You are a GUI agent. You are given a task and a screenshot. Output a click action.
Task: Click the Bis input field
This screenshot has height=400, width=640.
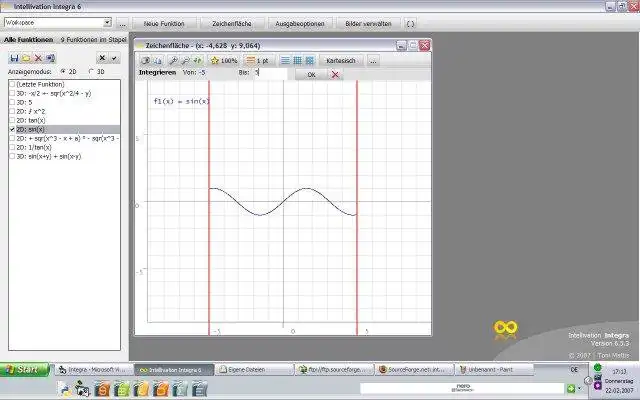[270, 73]
